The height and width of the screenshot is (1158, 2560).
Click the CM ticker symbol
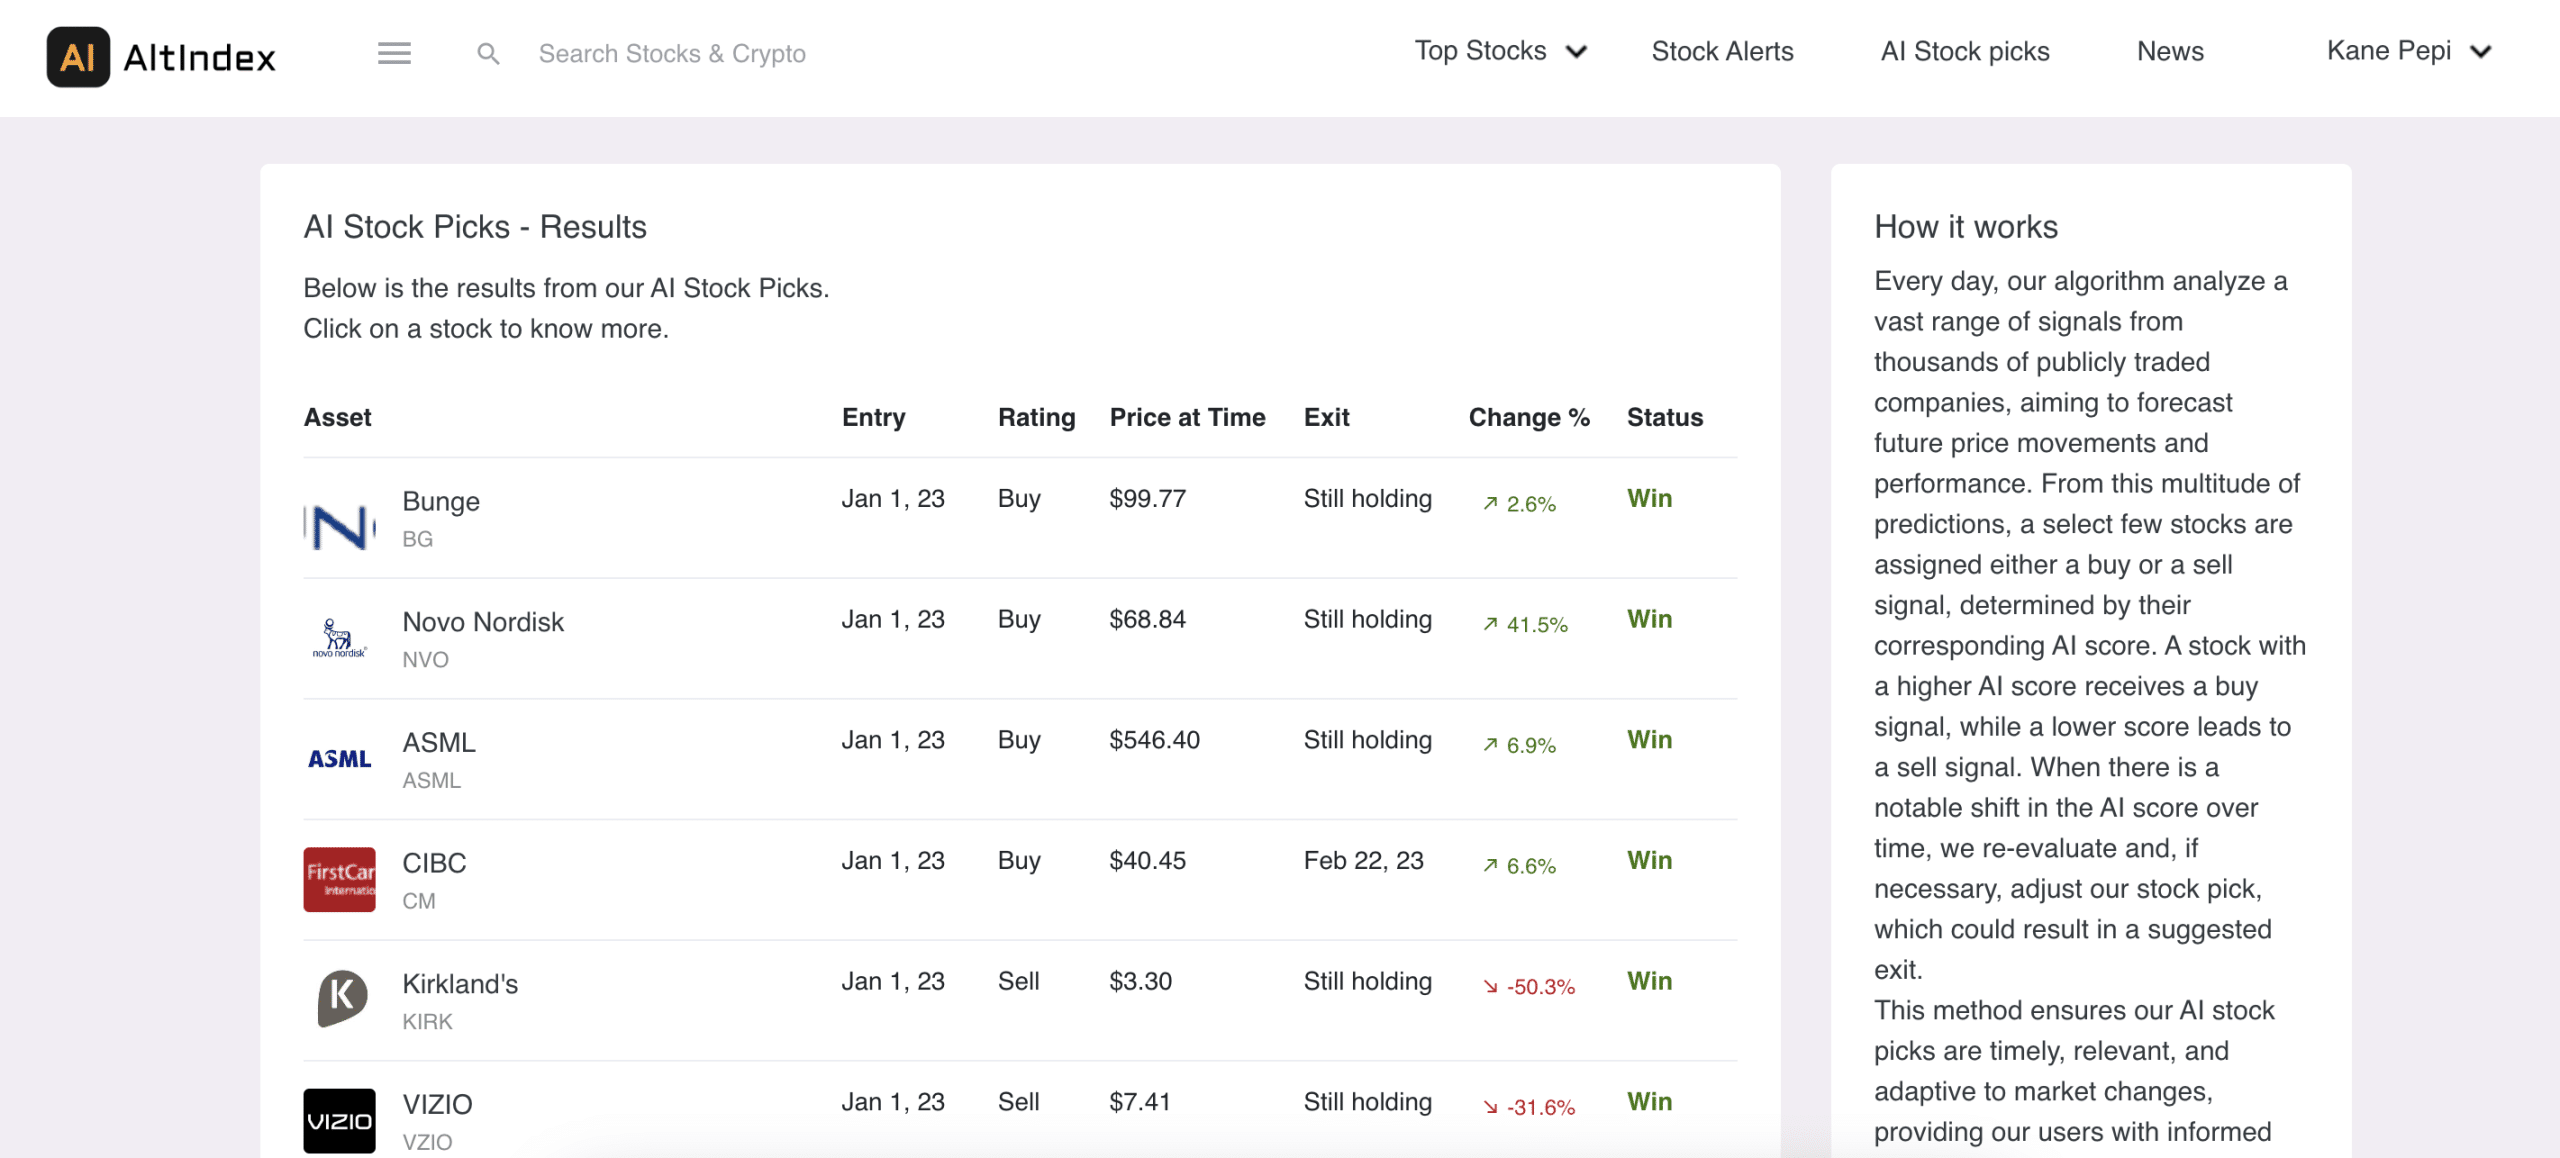pos(419,901)
